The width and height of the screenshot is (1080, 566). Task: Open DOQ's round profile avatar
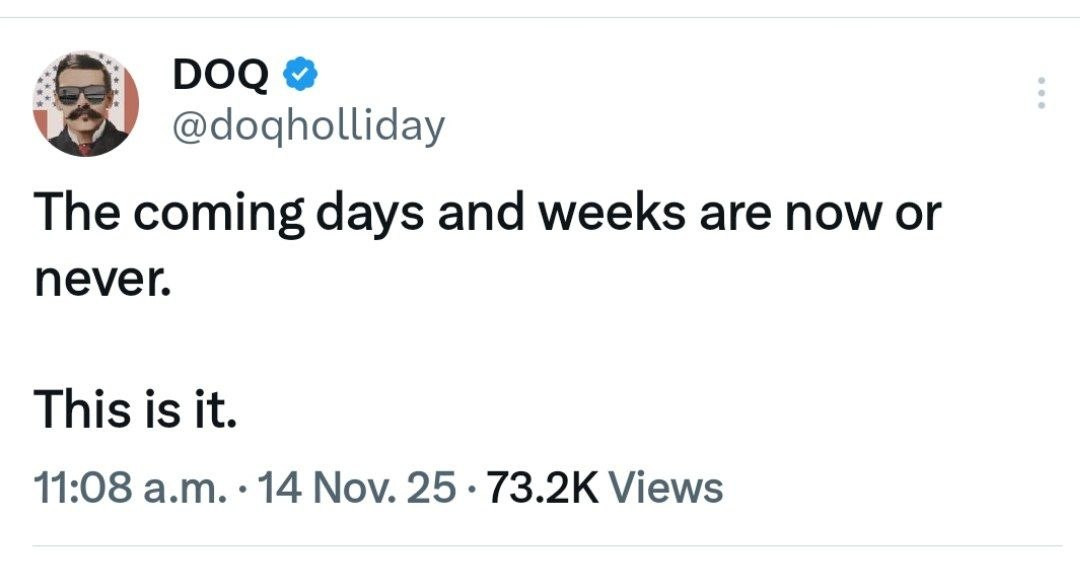86,103
